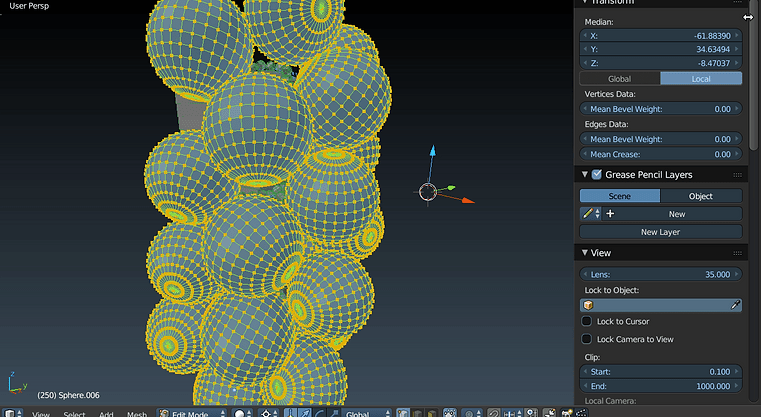The height and width of the screenshot is (417, 761).
Task: Click the View panel grip dots
Action: 737,253
